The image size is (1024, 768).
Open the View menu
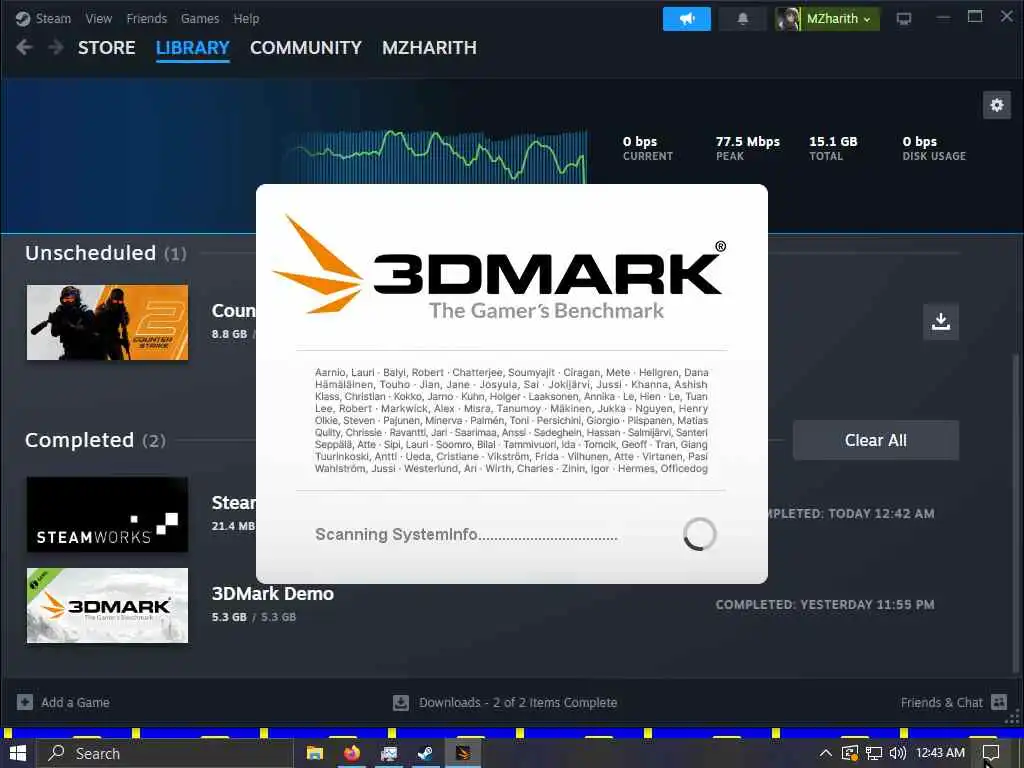[x=99, y=18]
